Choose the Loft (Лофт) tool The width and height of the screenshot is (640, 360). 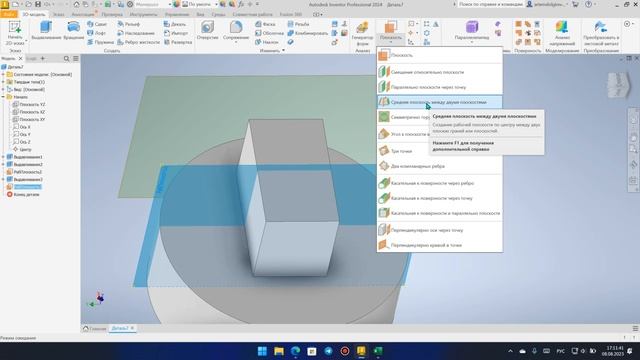[x=97, y=33]
